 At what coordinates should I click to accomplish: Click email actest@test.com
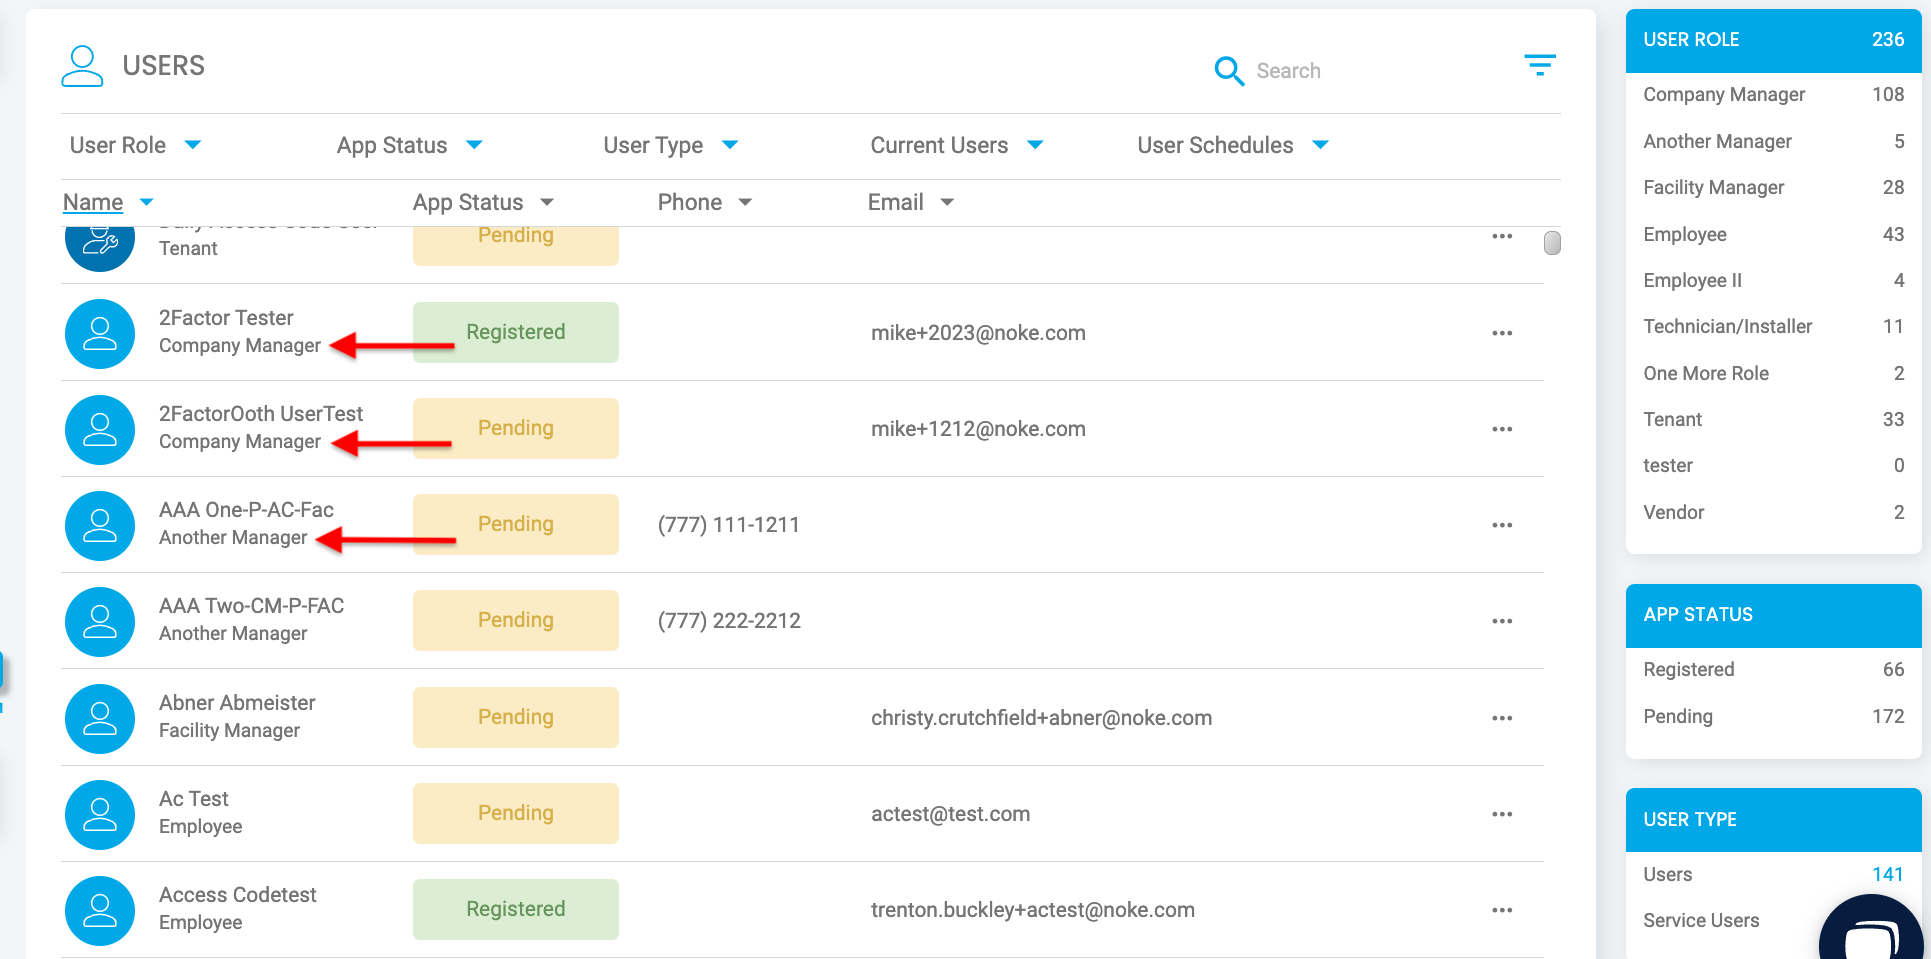tap(950, 814)
